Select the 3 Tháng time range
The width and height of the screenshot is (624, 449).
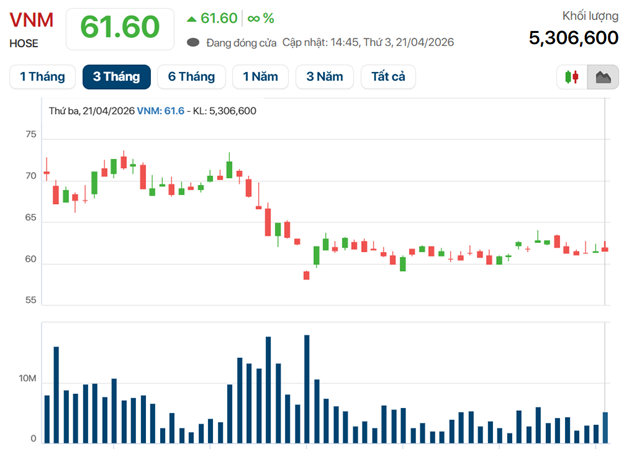click(x=116, y=77)
